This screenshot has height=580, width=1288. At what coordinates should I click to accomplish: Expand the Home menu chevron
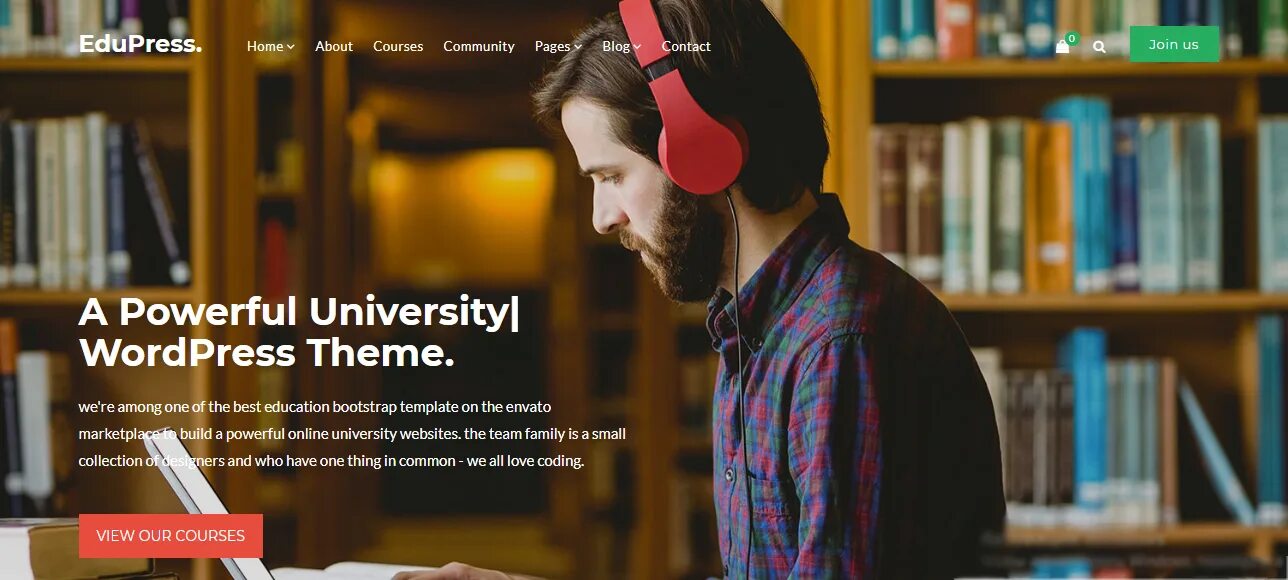tap(291, 47)
